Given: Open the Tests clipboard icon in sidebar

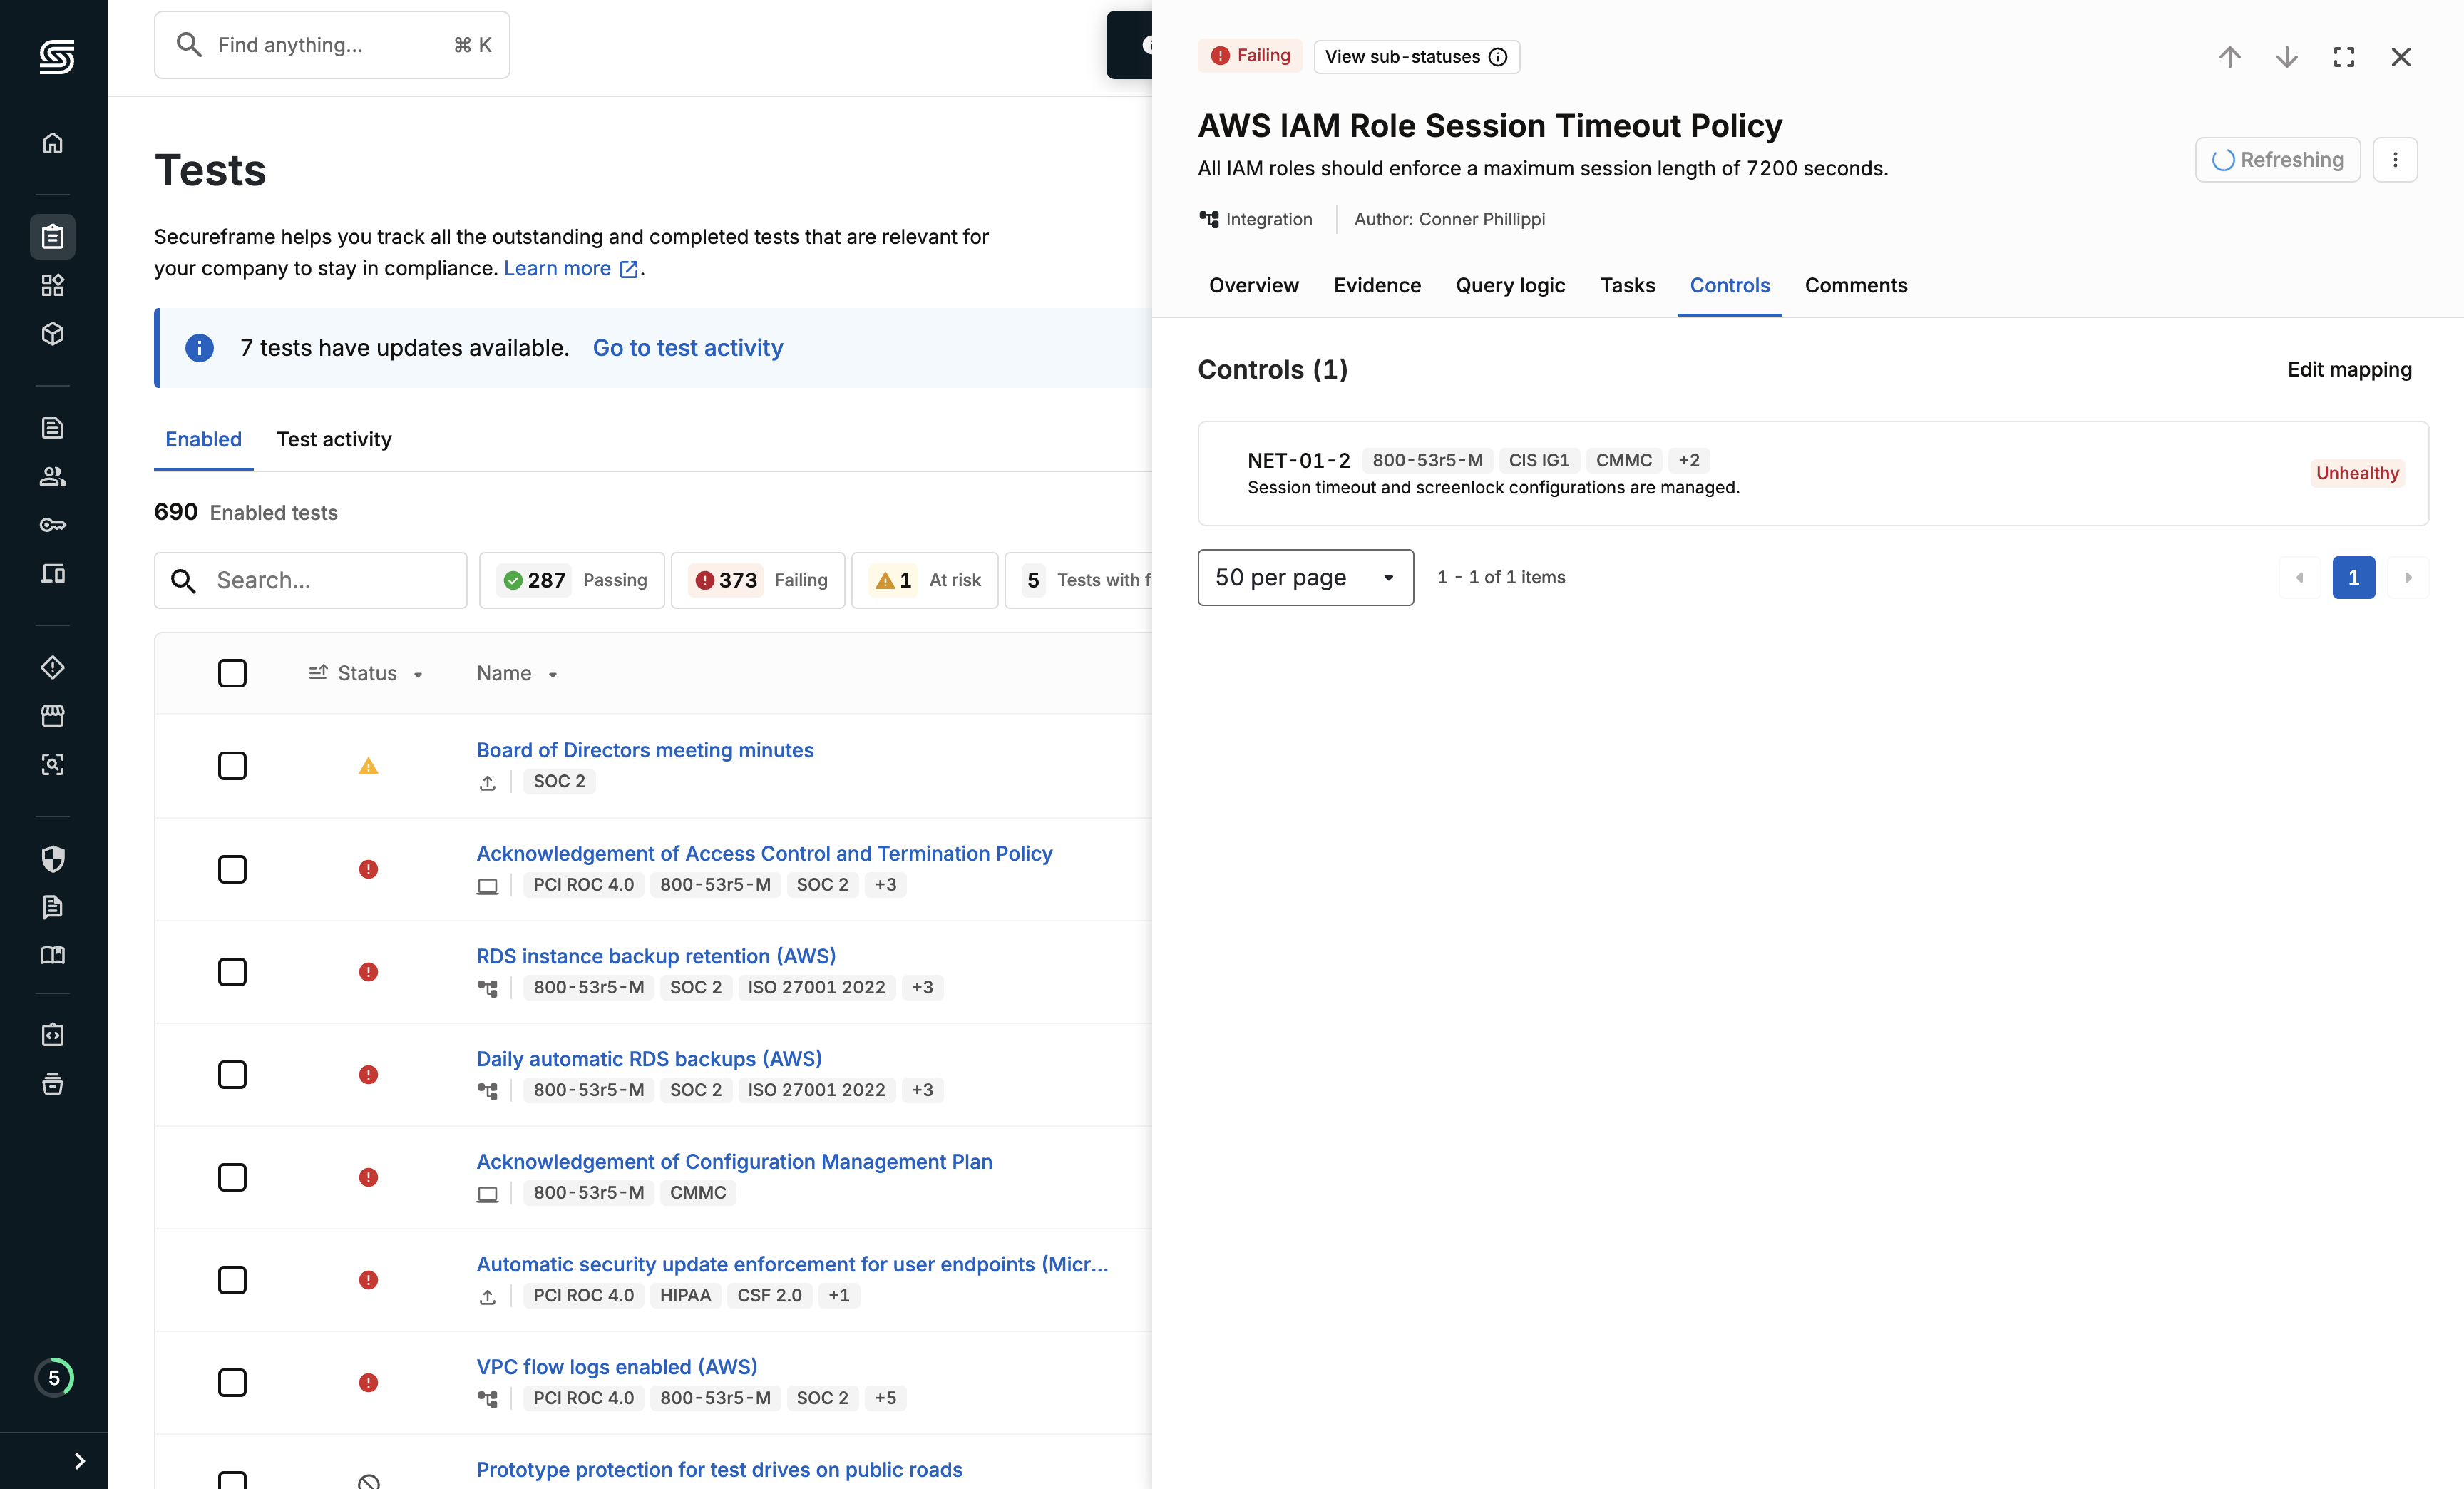Looking at the screenshot, I should pyautogui.click(x=53, y=237).
